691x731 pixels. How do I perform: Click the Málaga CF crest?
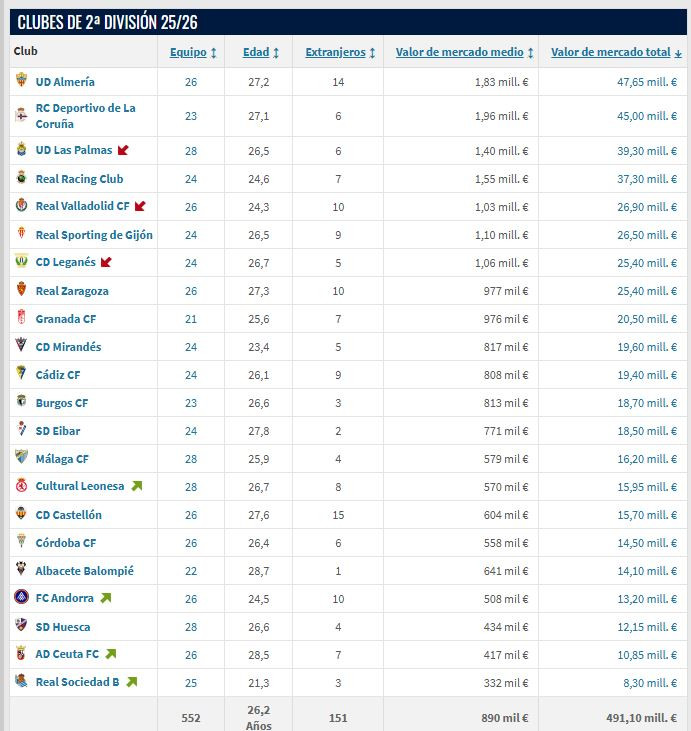21,456
